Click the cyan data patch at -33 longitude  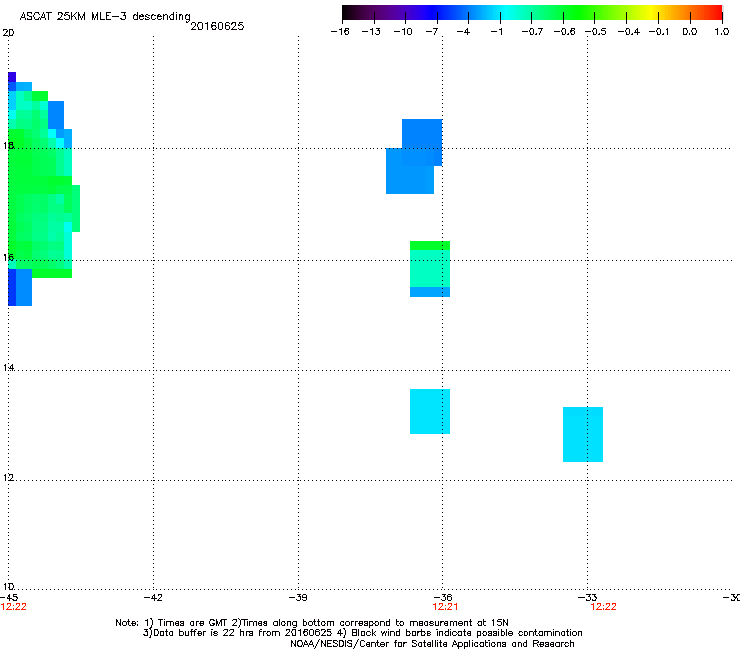tap(583, 434)
